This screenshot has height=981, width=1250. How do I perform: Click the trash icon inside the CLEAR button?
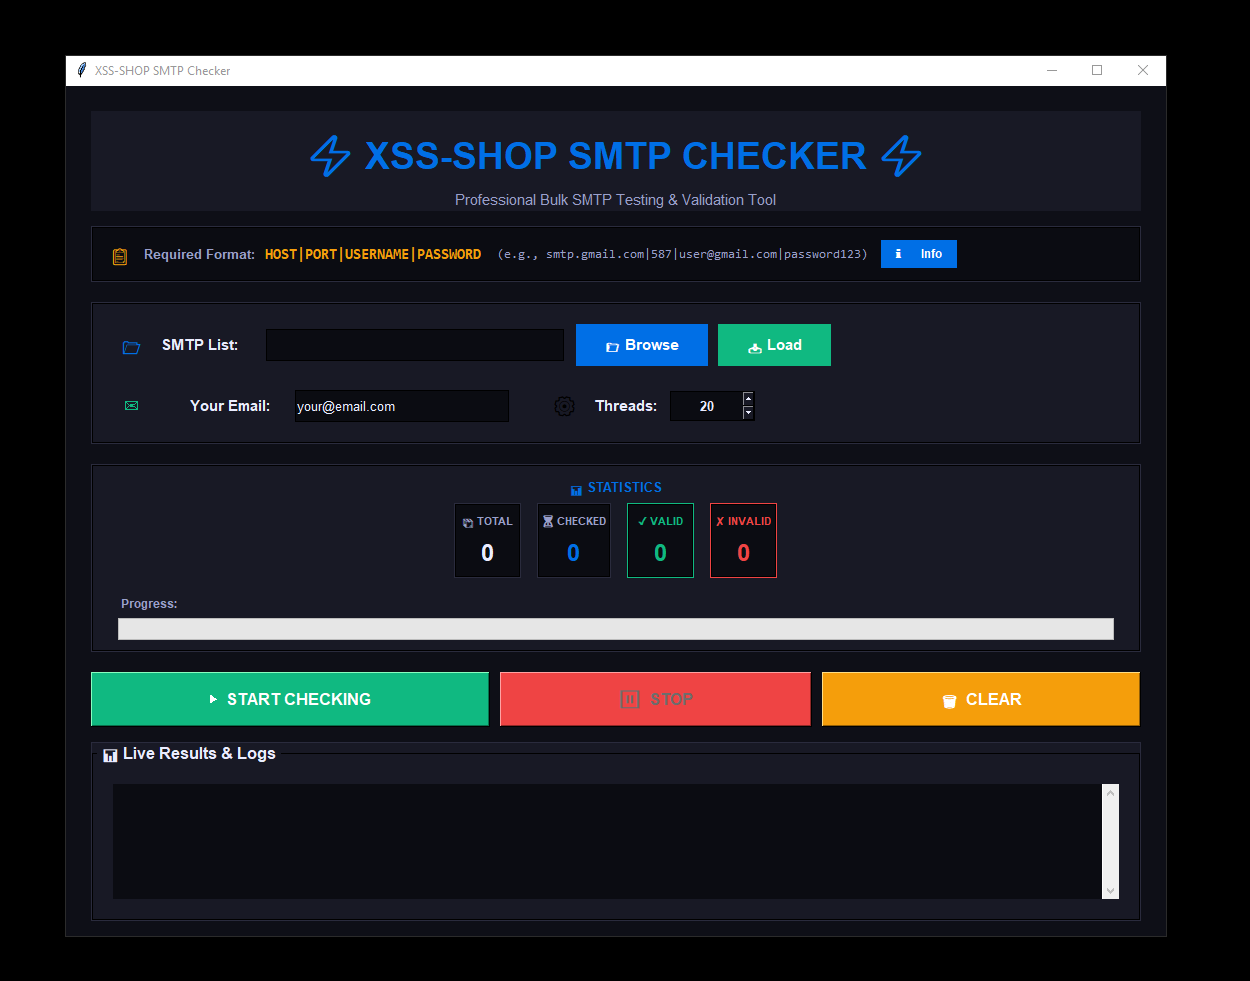pos(948,699)
